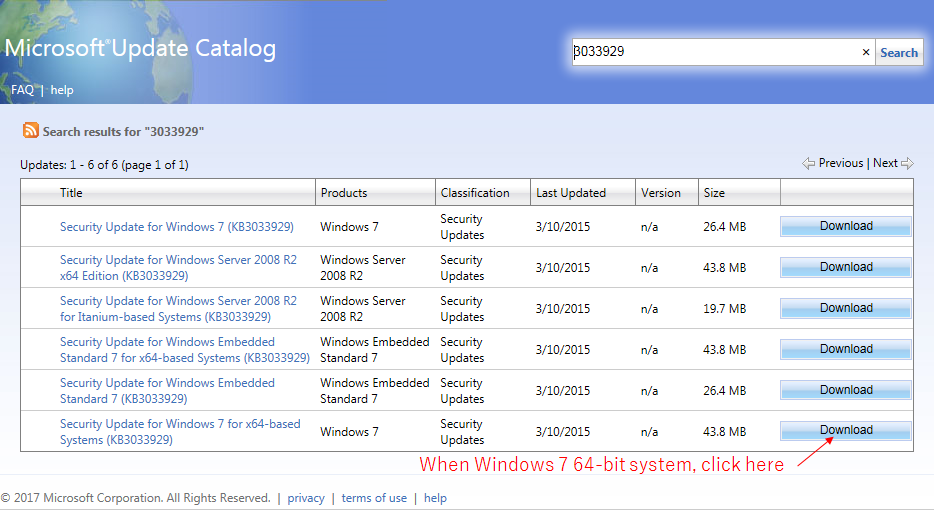The height and width of the screenshot is (510, 934).
Task: Click the Search button
Action: 899,52
